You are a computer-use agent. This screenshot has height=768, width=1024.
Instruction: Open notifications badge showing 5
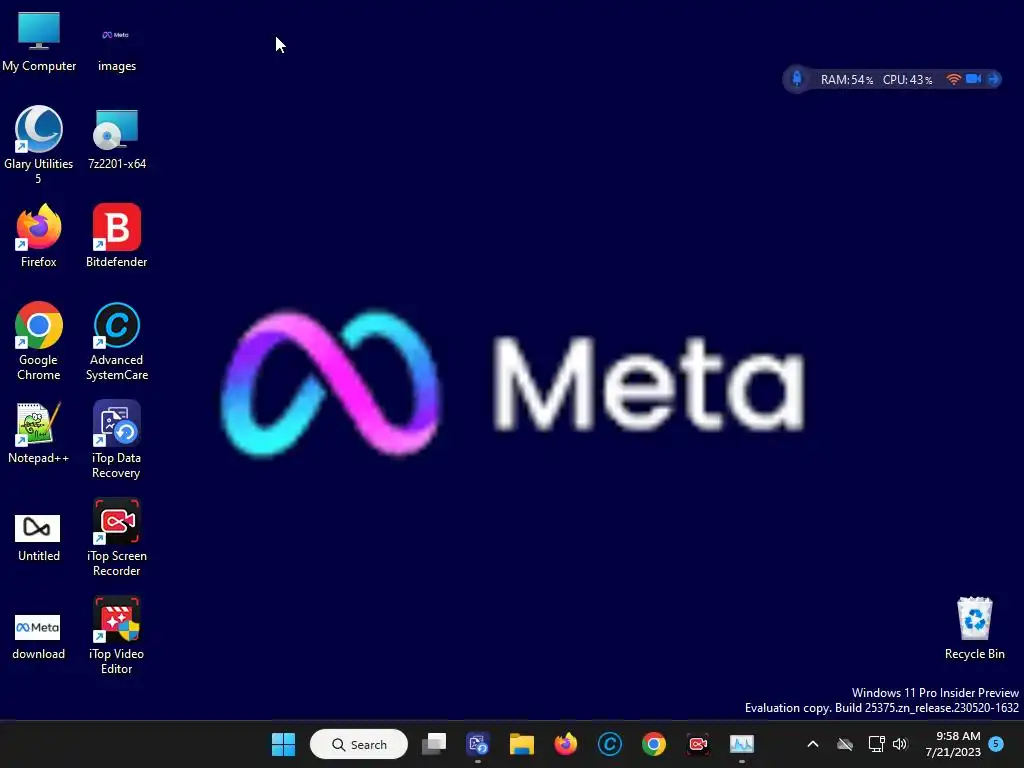(x=996, y=743)
